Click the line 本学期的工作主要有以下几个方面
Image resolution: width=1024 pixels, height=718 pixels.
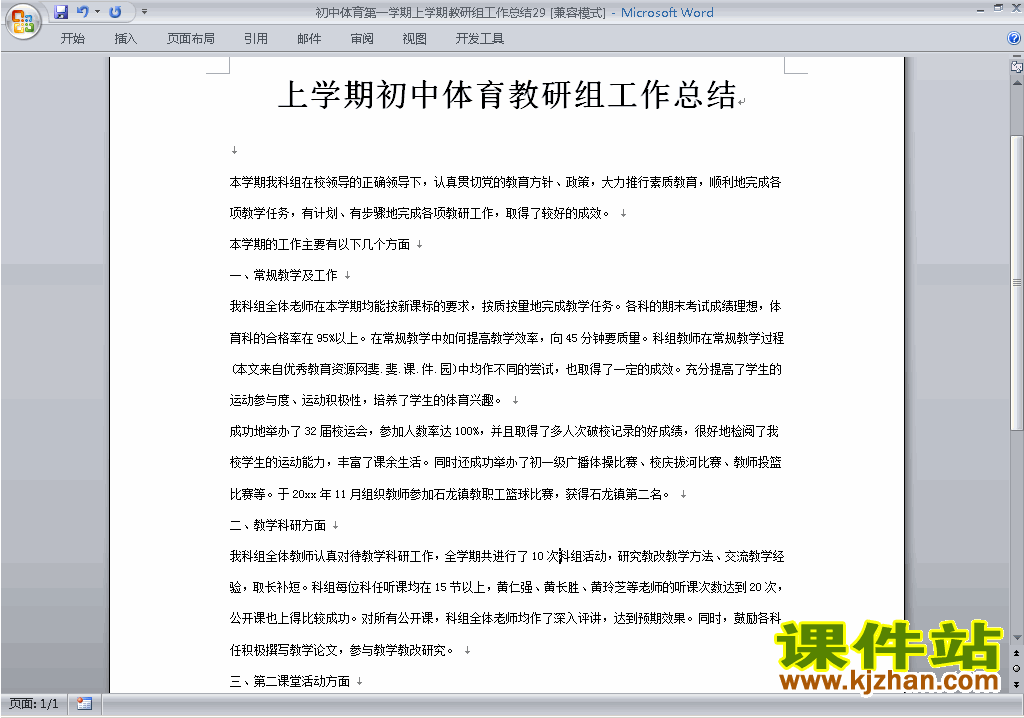click(x=319, y=244)
